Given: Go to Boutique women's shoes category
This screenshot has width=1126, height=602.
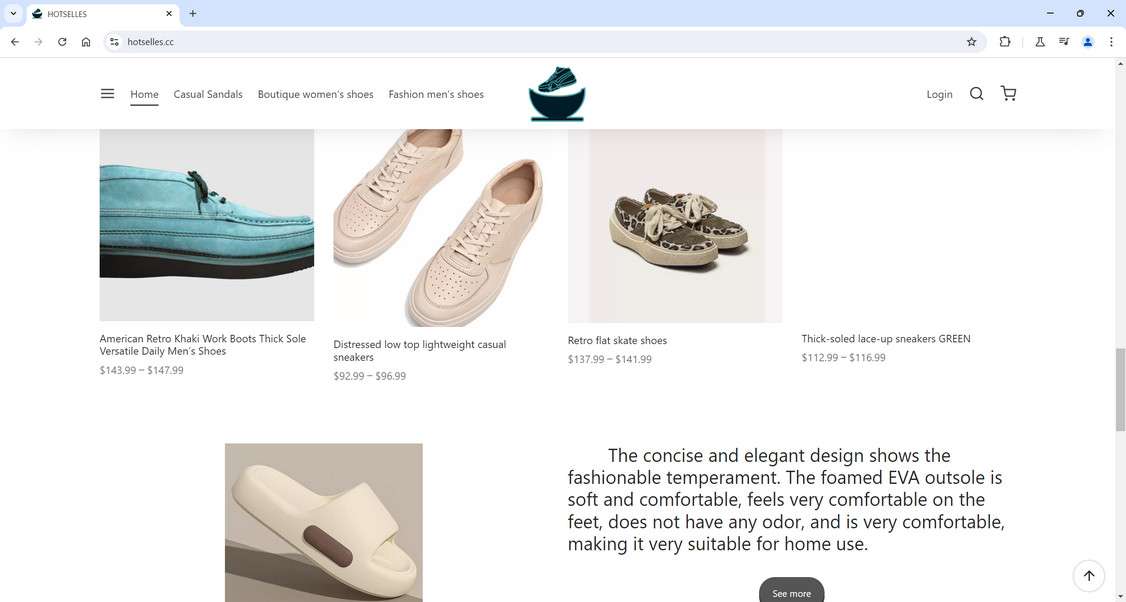Looking at the screenshot, I should [x=315, y=94].
